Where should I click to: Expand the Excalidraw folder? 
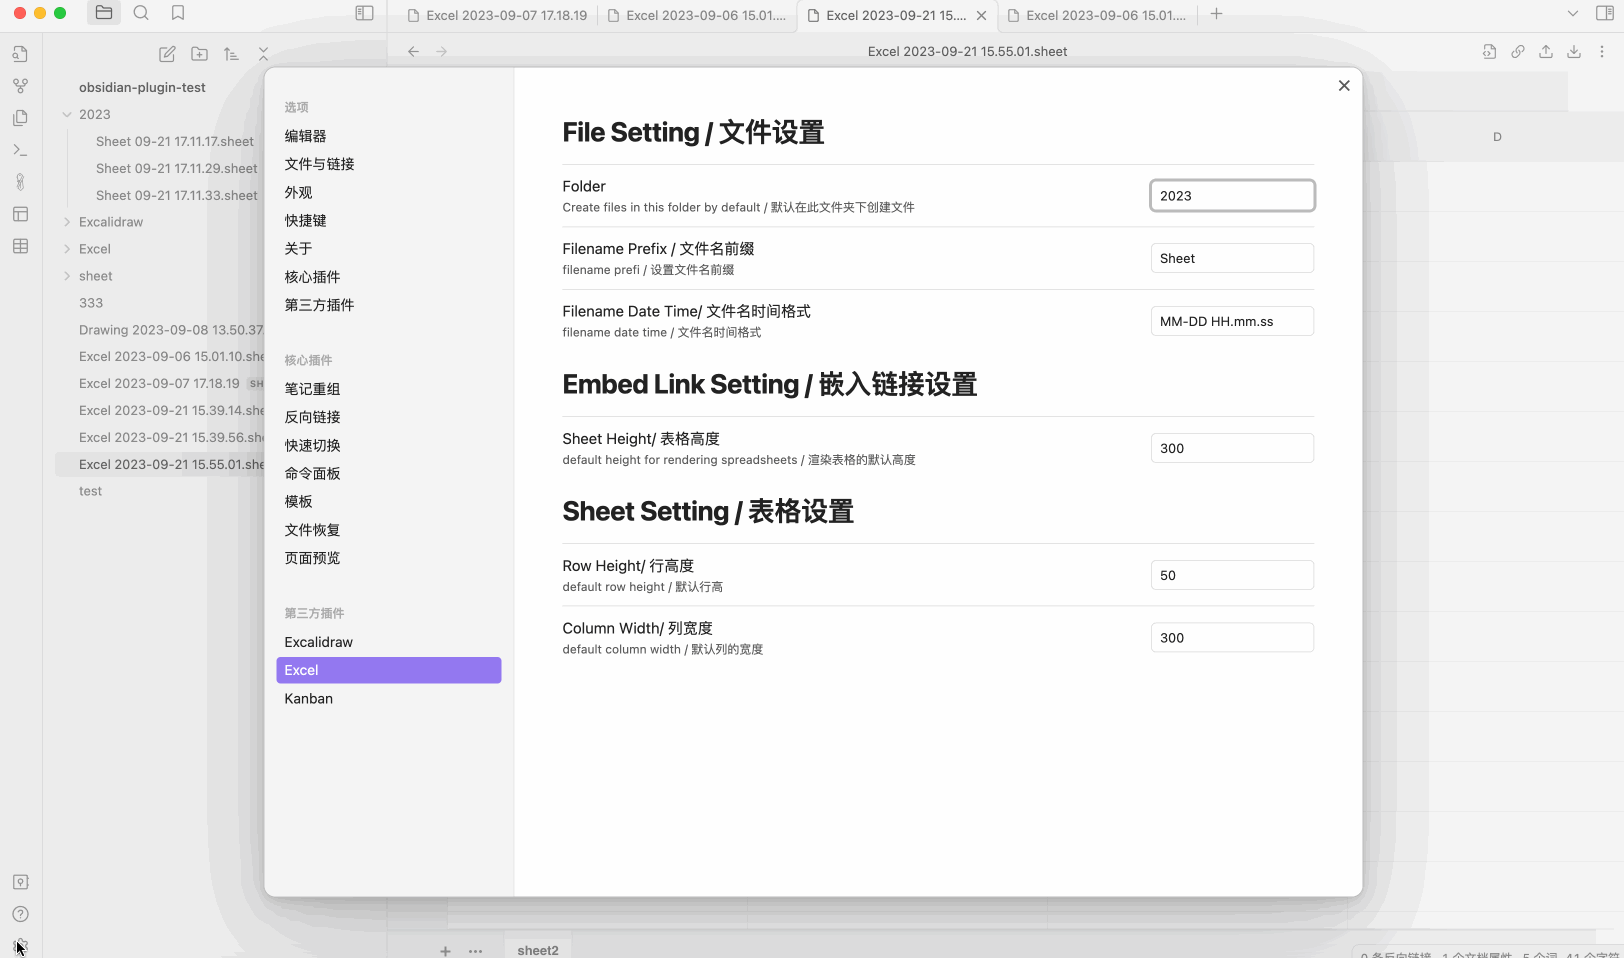[67, 222]
